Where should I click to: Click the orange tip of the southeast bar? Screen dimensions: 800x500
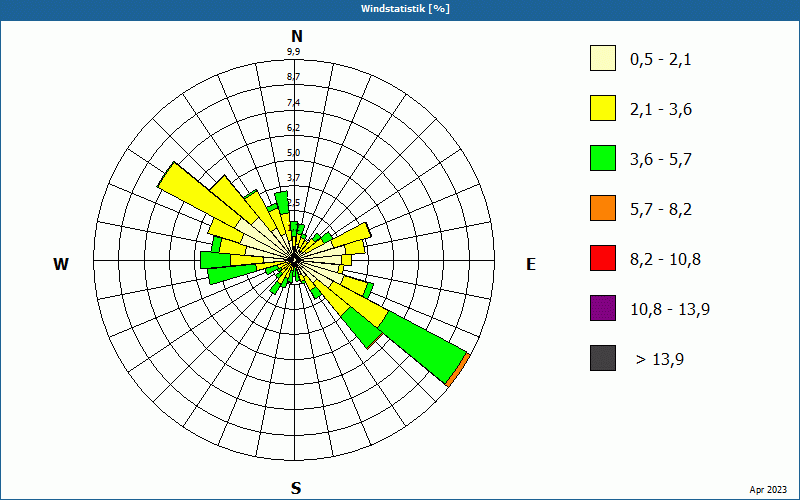click(x=458, y=369)
